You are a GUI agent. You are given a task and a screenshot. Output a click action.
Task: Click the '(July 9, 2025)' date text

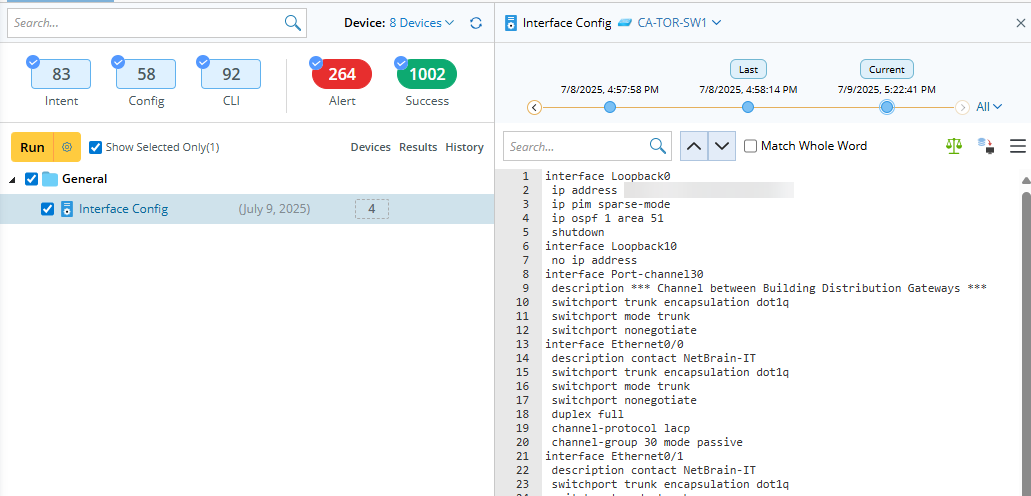click(x=274, y=209)
